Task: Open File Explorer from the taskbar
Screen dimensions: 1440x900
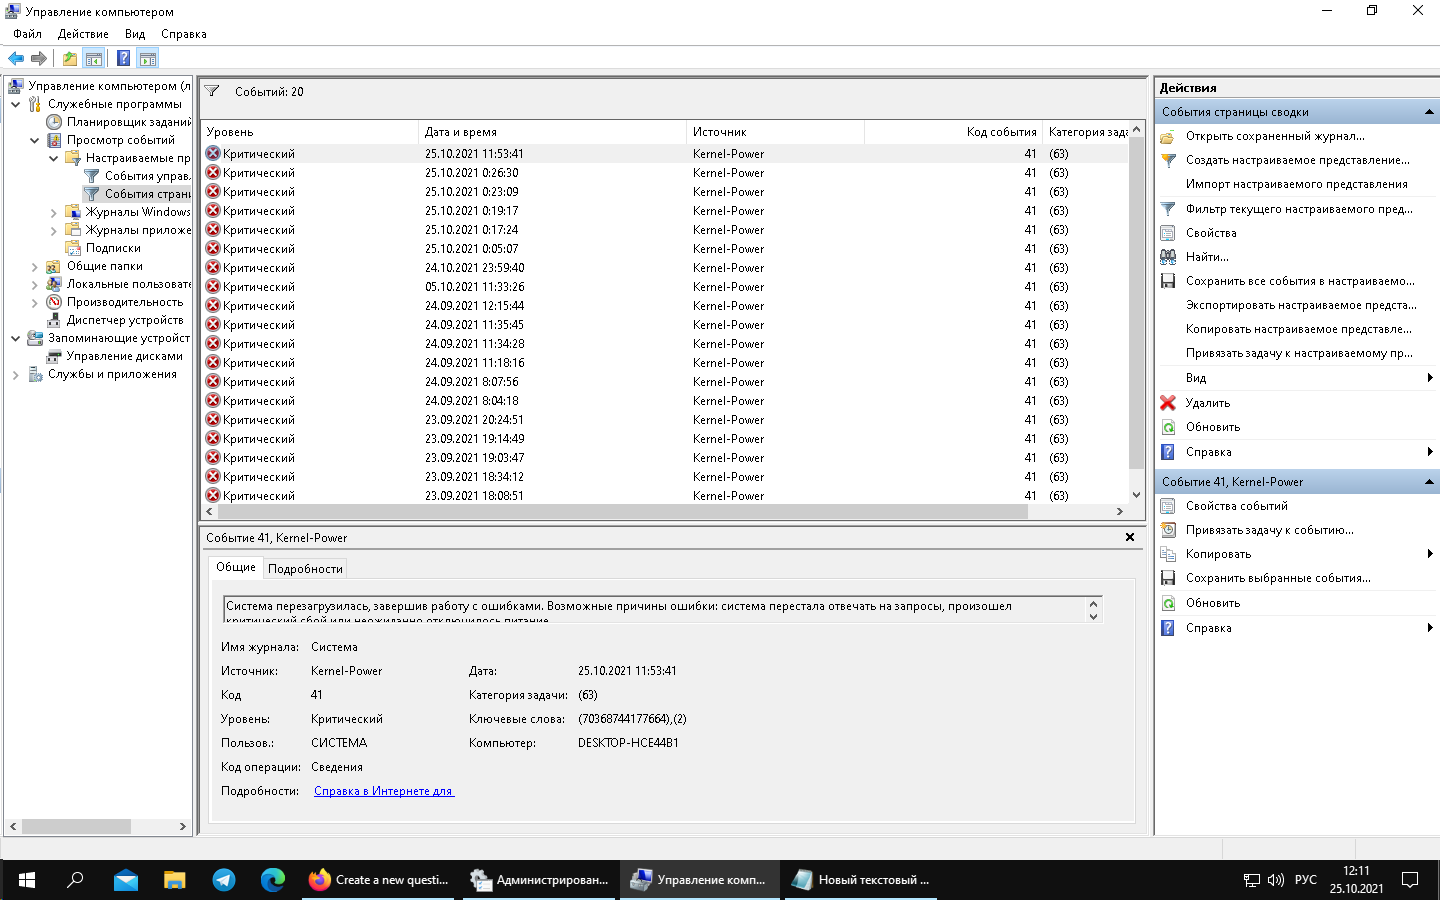Action: point(175,880)
